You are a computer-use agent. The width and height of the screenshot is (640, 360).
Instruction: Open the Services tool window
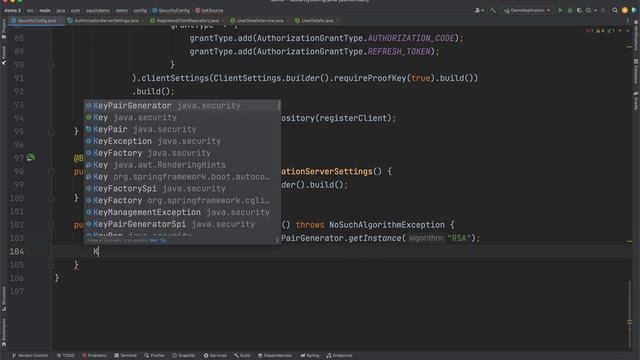click(215, 356)
